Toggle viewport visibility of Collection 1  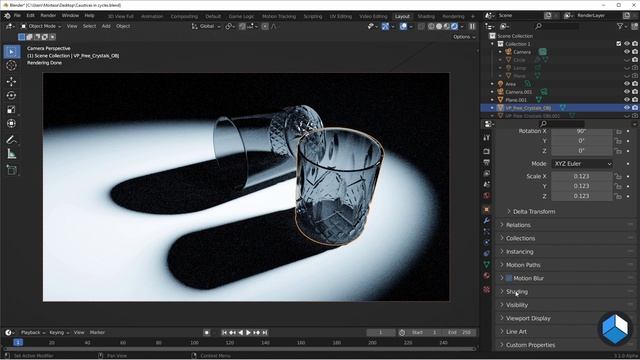627,44
